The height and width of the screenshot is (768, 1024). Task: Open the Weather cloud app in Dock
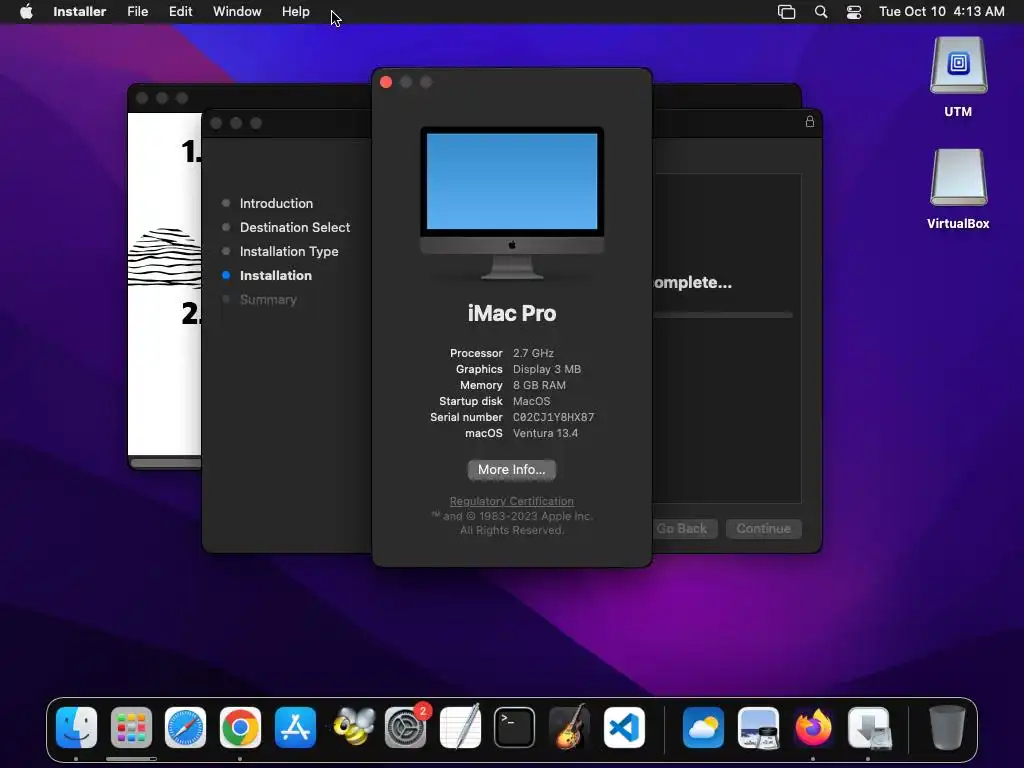click(703, 728)
